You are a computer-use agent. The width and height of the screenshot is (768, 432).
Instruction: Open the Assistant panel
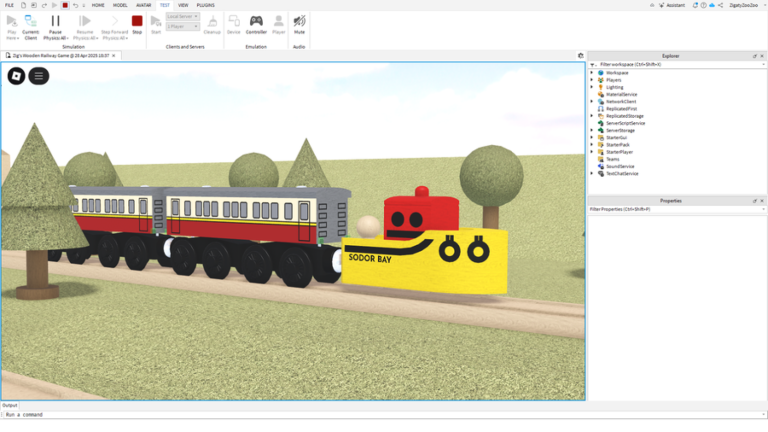[x=672, y=5]
